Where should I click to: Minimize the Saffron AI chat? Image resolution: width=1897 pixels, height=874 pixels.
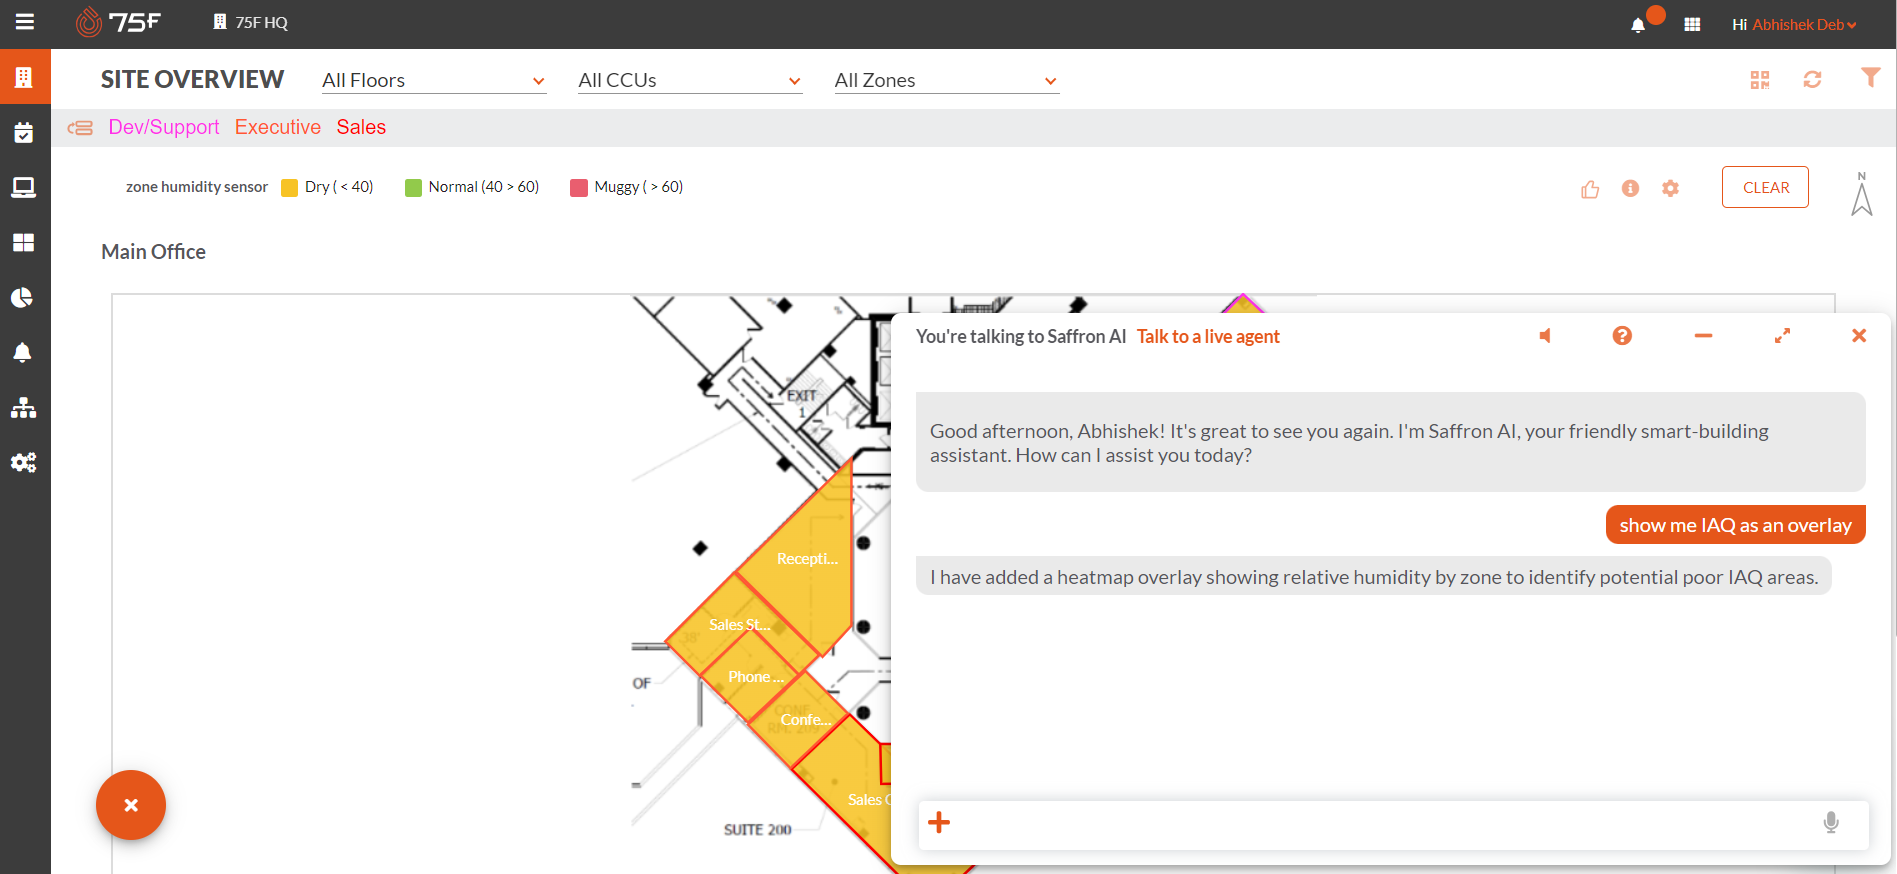coord(1703,336)
